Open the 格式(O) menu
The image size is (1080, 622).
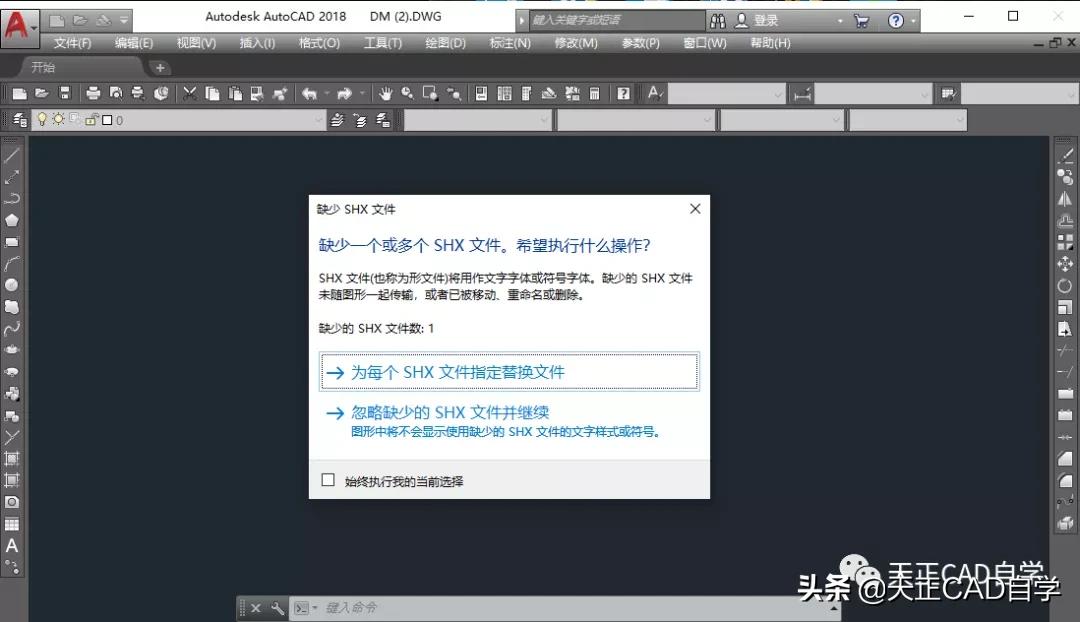tap(318, 43)
